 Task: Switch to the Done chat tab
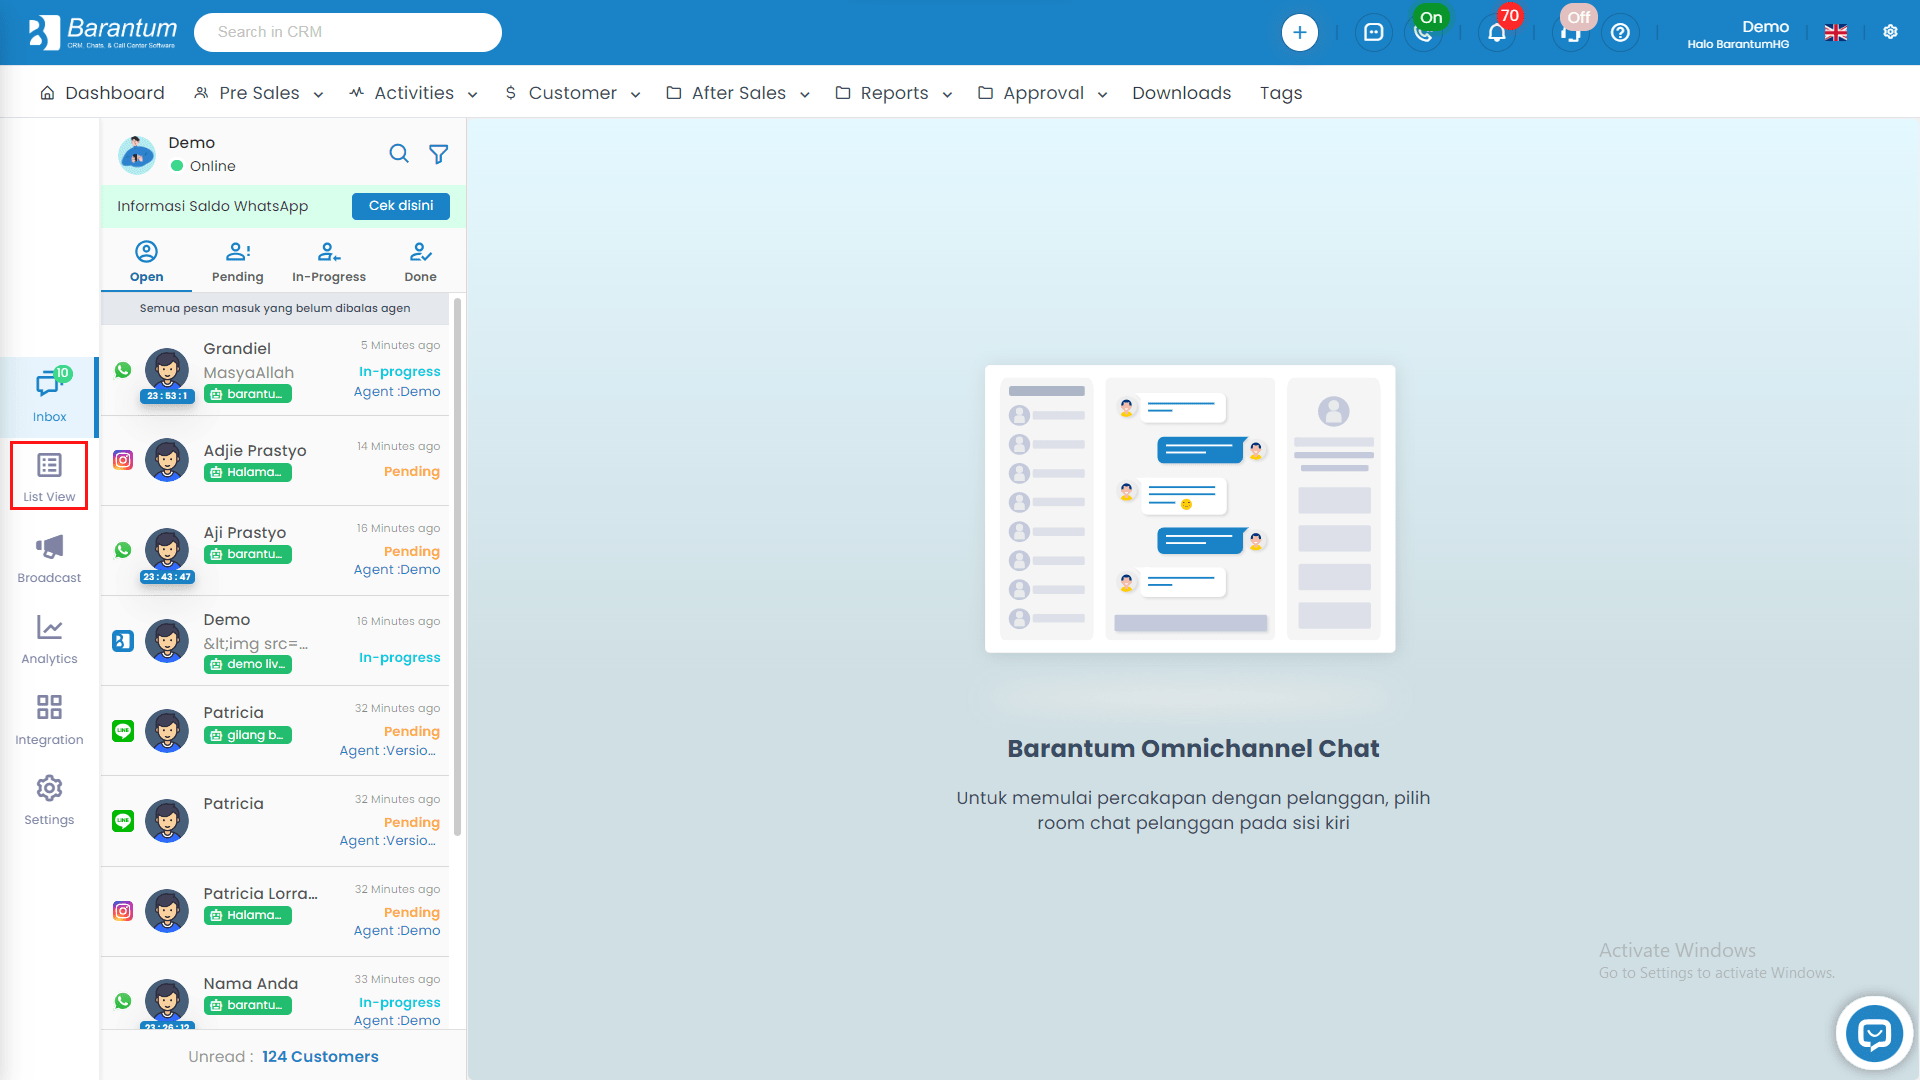pos(420,261)
